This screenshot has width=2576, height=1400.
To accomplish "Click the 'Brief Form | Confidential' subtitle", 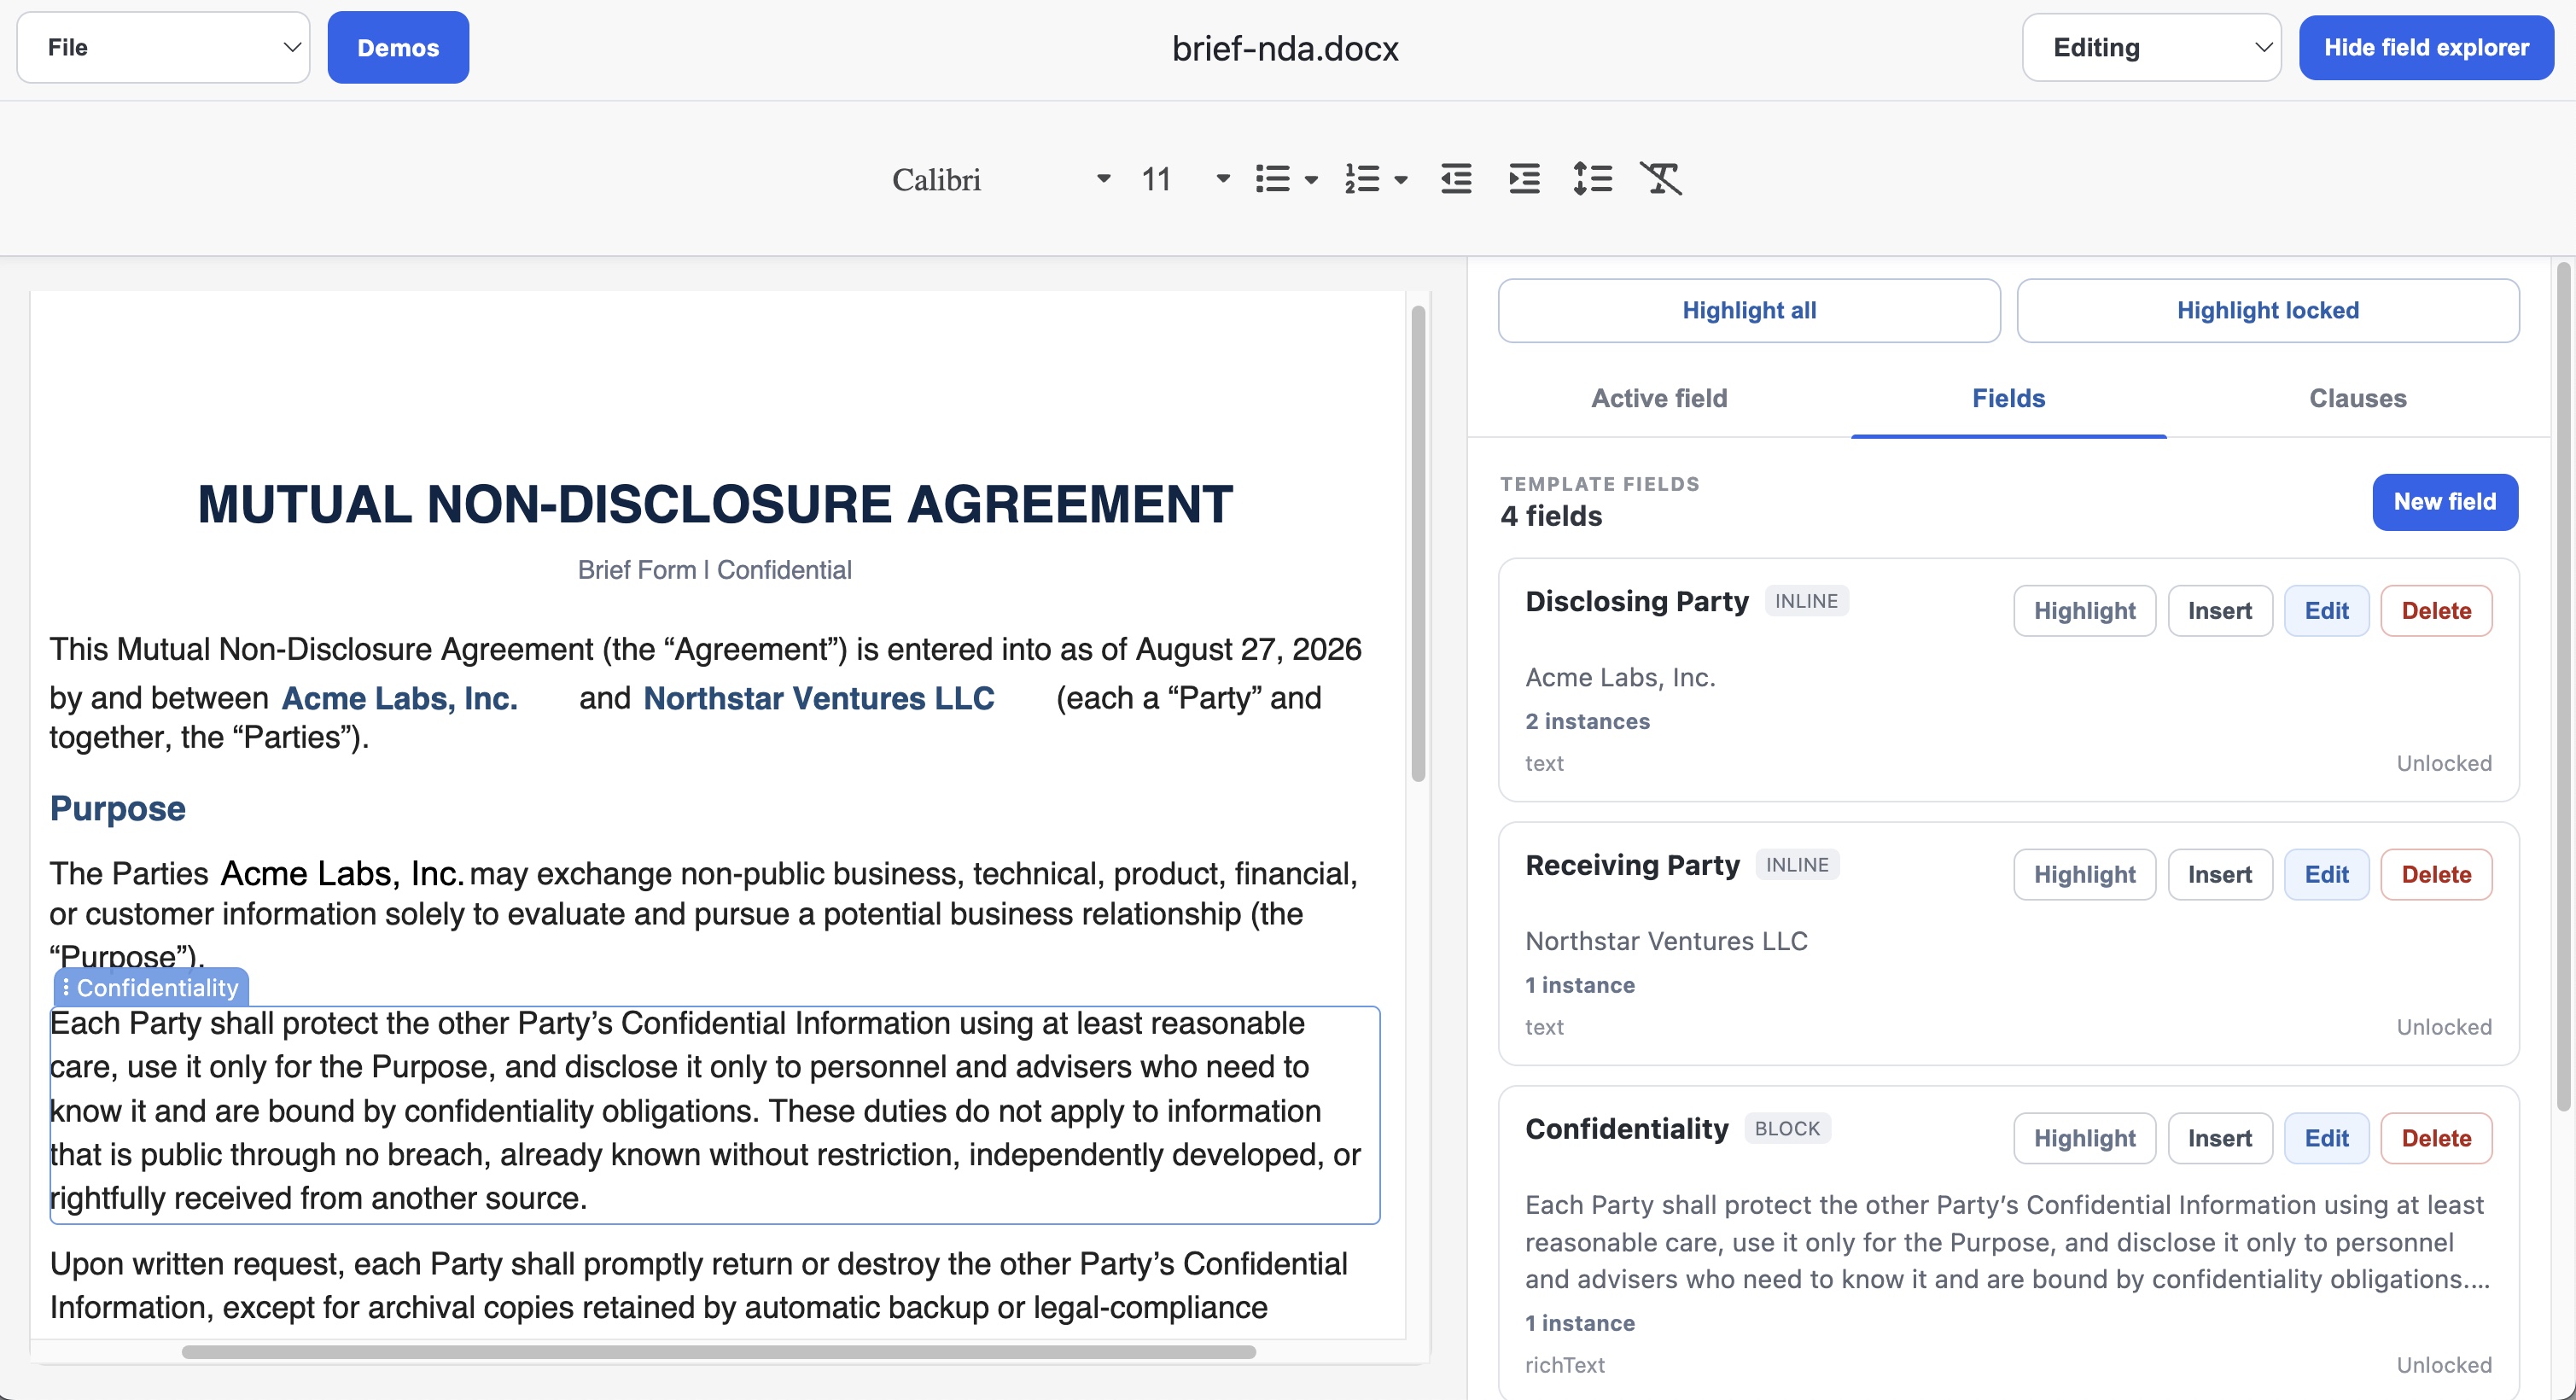I will click(x=715, y=570).
